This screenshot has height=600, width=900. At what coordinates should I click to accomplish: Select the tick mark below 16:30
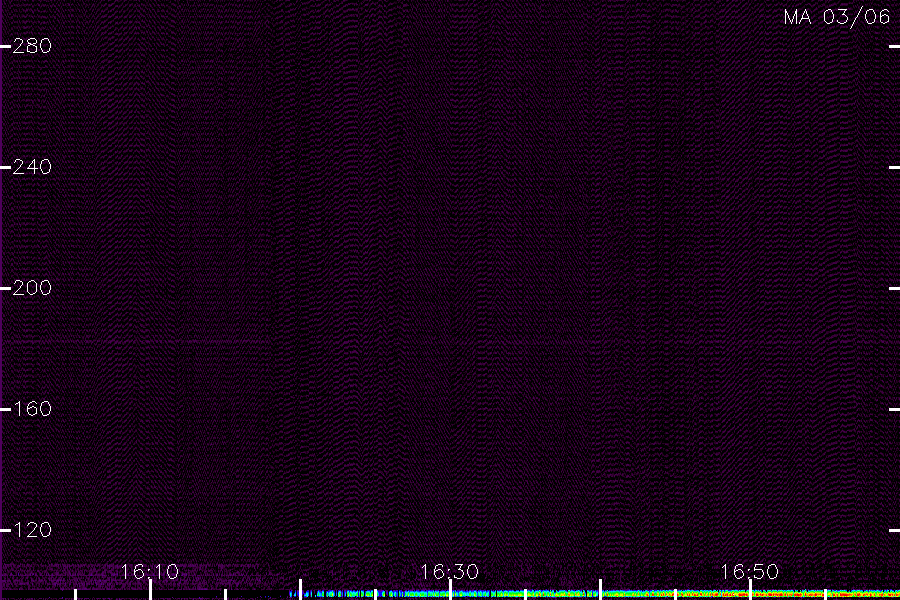coord(451,590)
